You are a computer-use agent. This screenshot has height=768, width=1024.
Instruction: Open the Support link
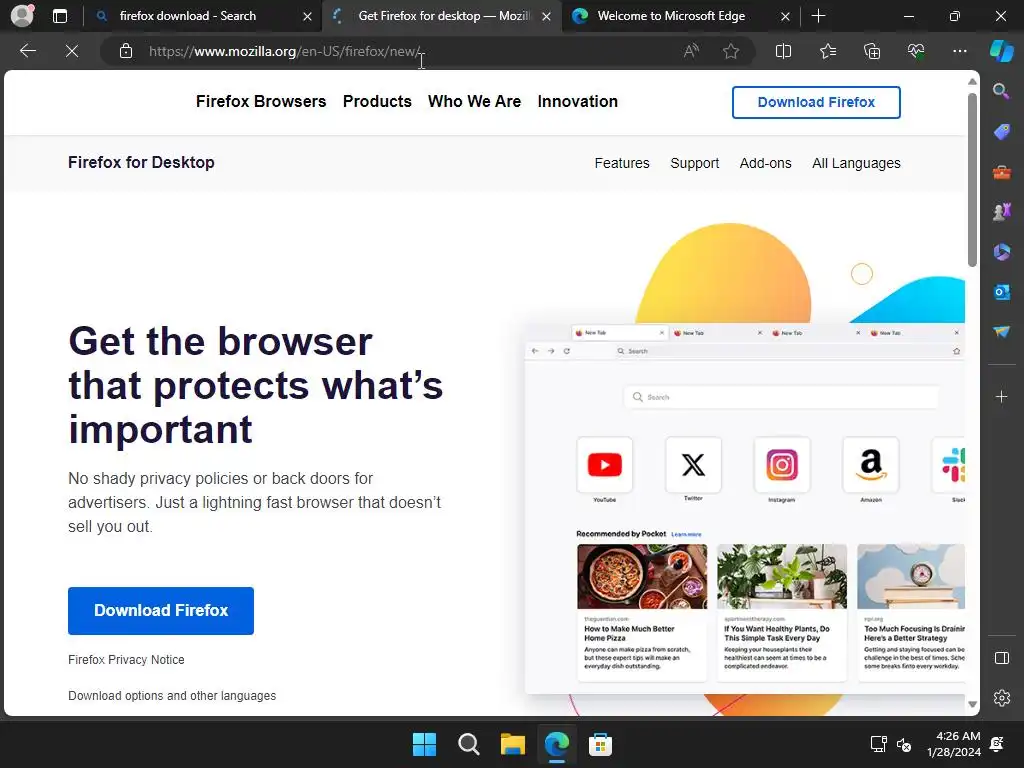pos(694,163)
